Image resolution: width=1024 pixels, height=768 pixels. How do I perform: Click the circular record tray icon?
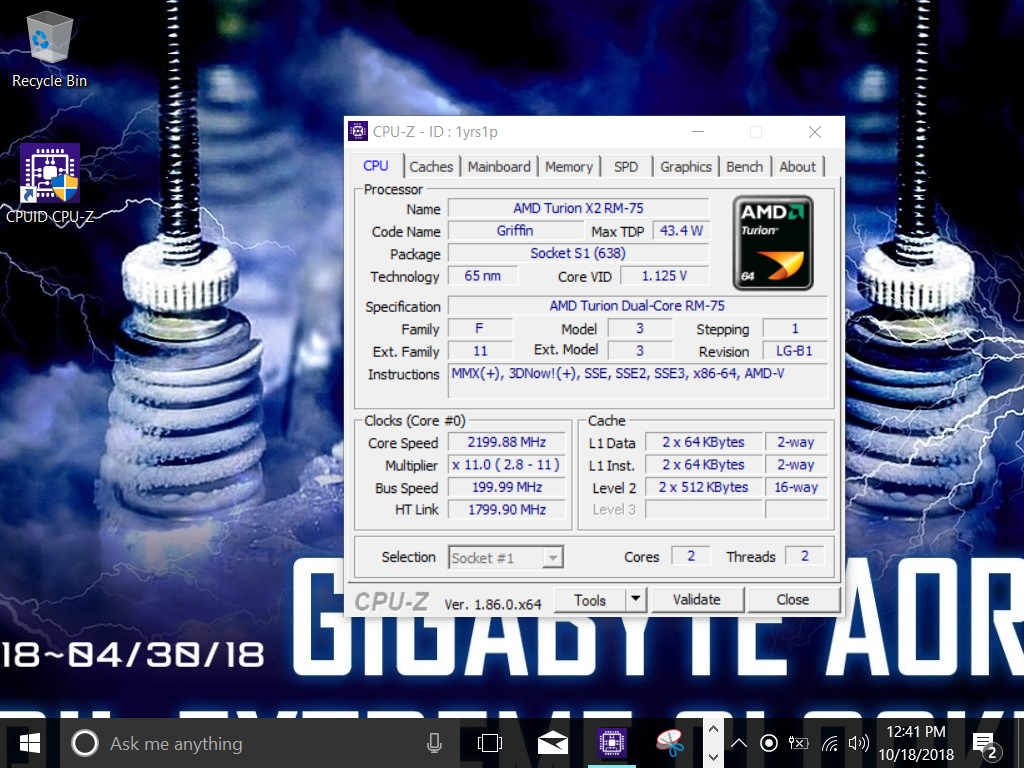coord(769,743)
